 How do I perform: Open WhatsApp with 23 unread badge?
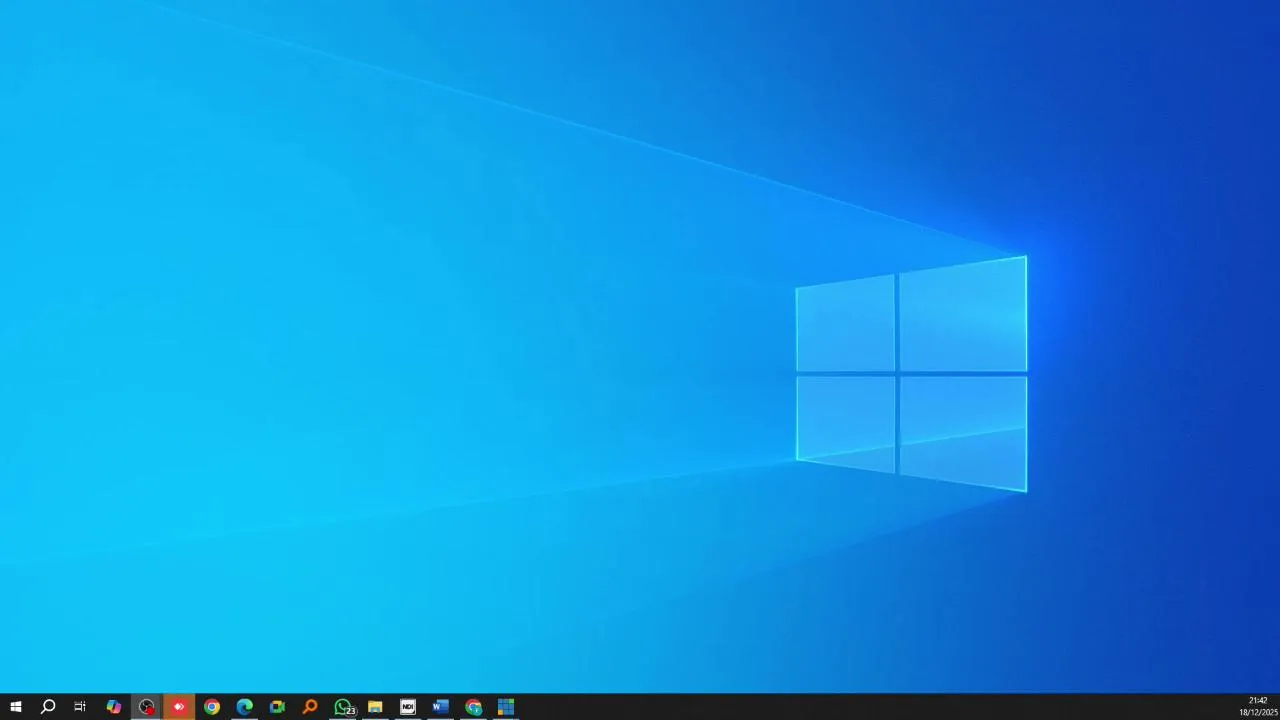pos(343,707)
